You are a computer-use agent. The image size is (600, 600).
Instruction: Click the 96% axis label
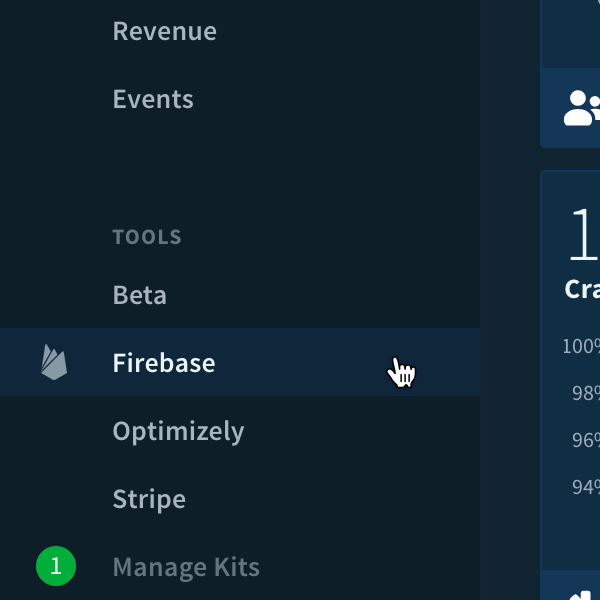pyautogui.click(x=585, y=440)
